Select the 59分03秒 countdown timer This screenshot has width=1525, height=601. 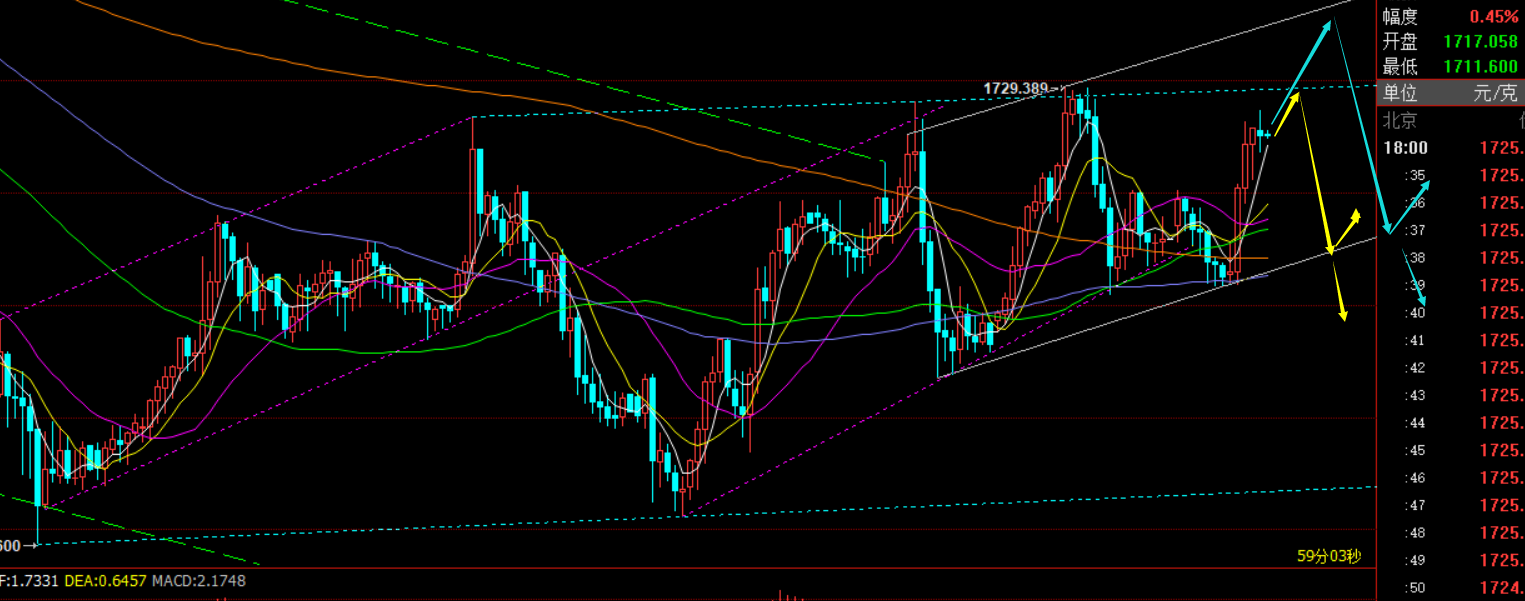pos(1329,555)
